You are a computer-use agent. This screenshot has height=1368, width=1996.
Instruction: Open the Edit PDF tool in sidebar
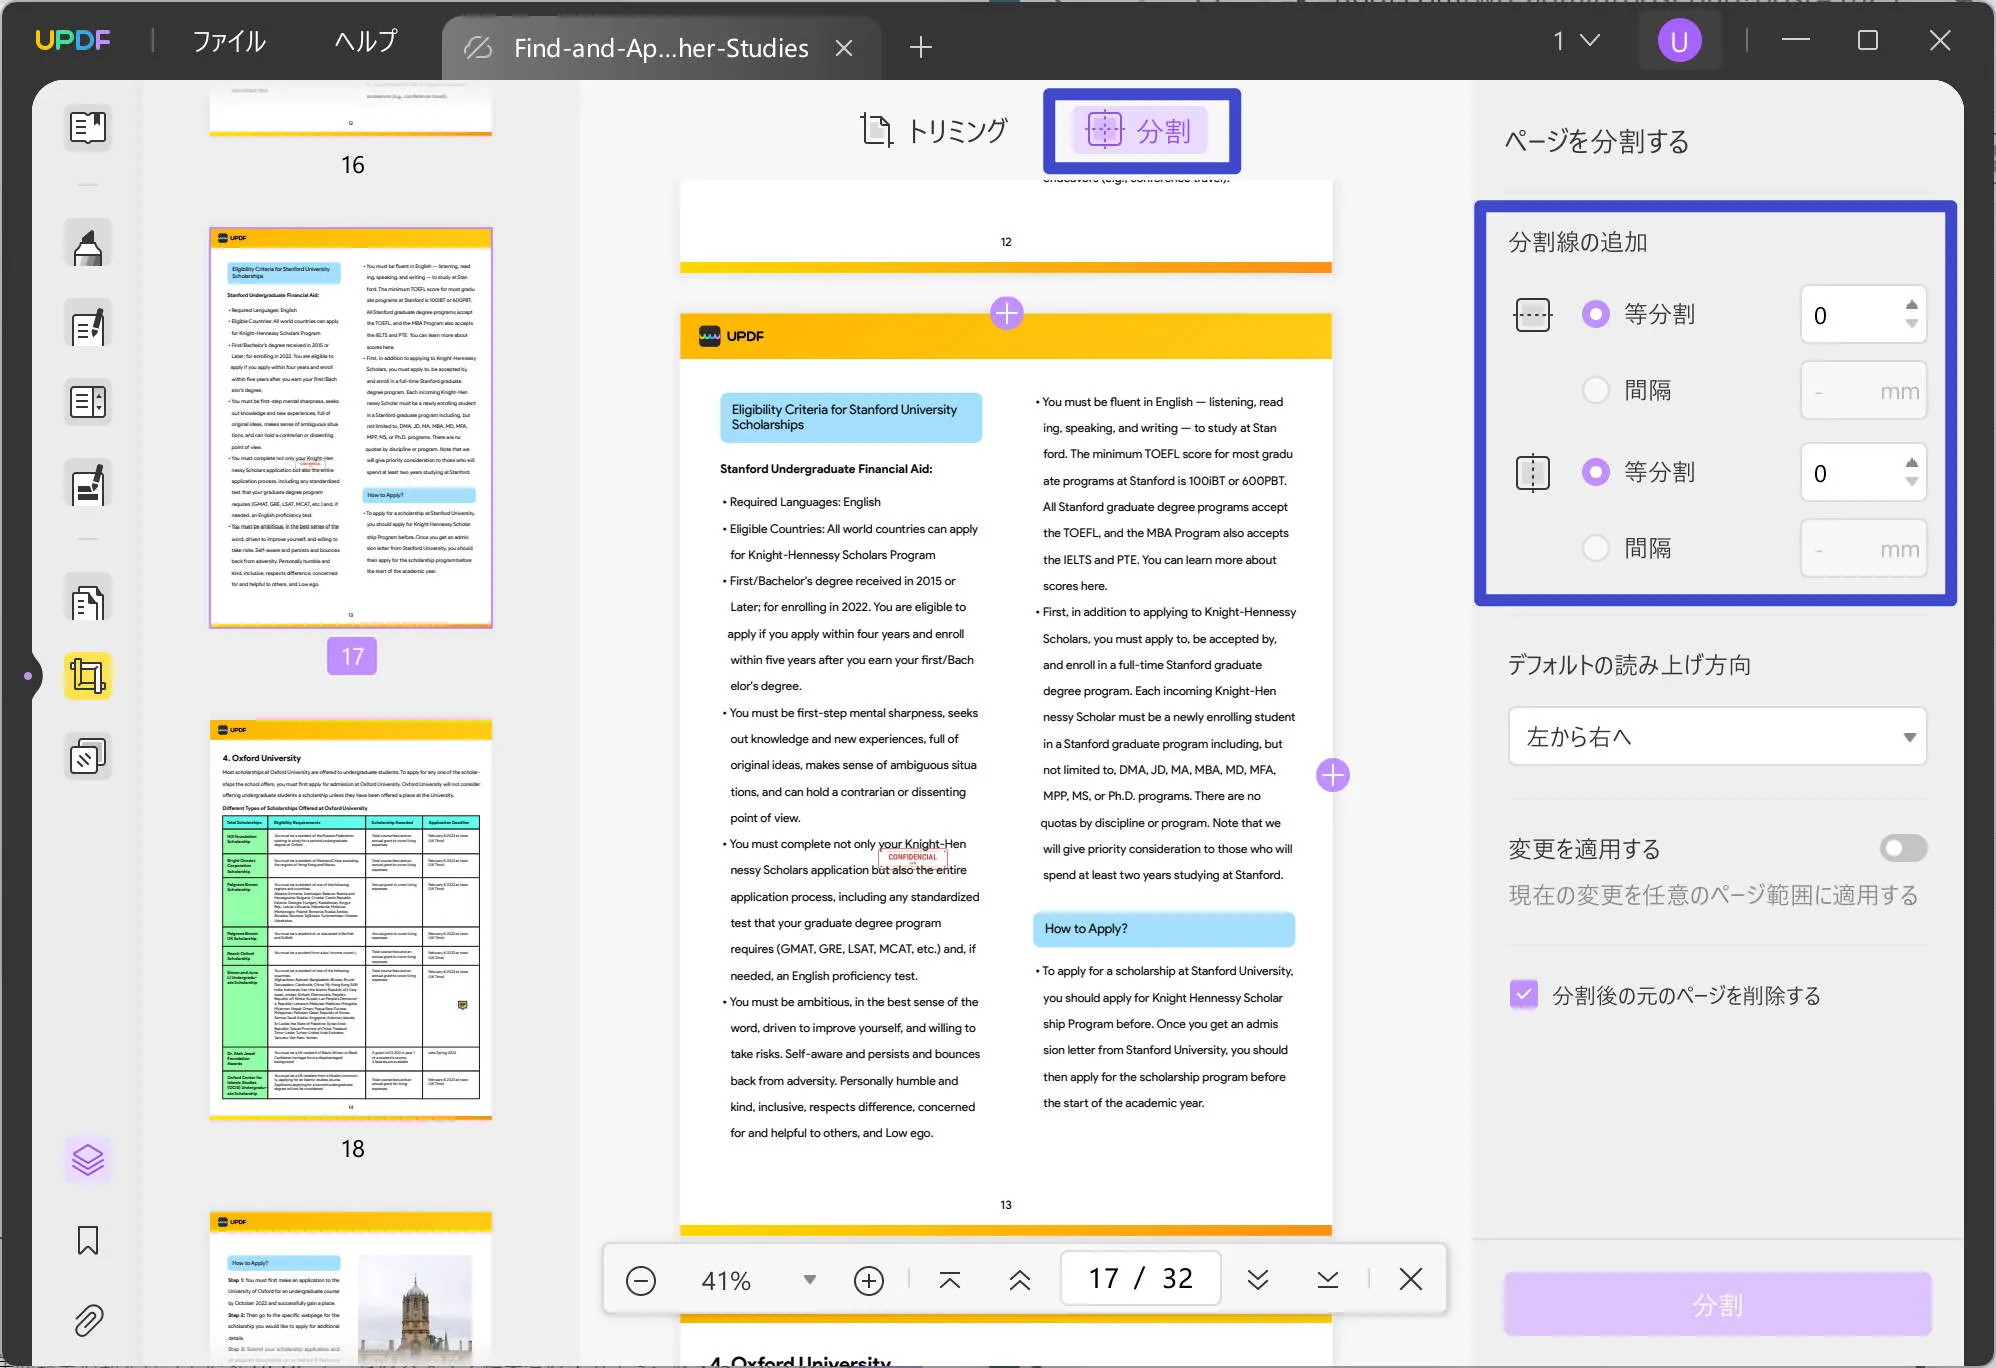pos(88,325)
